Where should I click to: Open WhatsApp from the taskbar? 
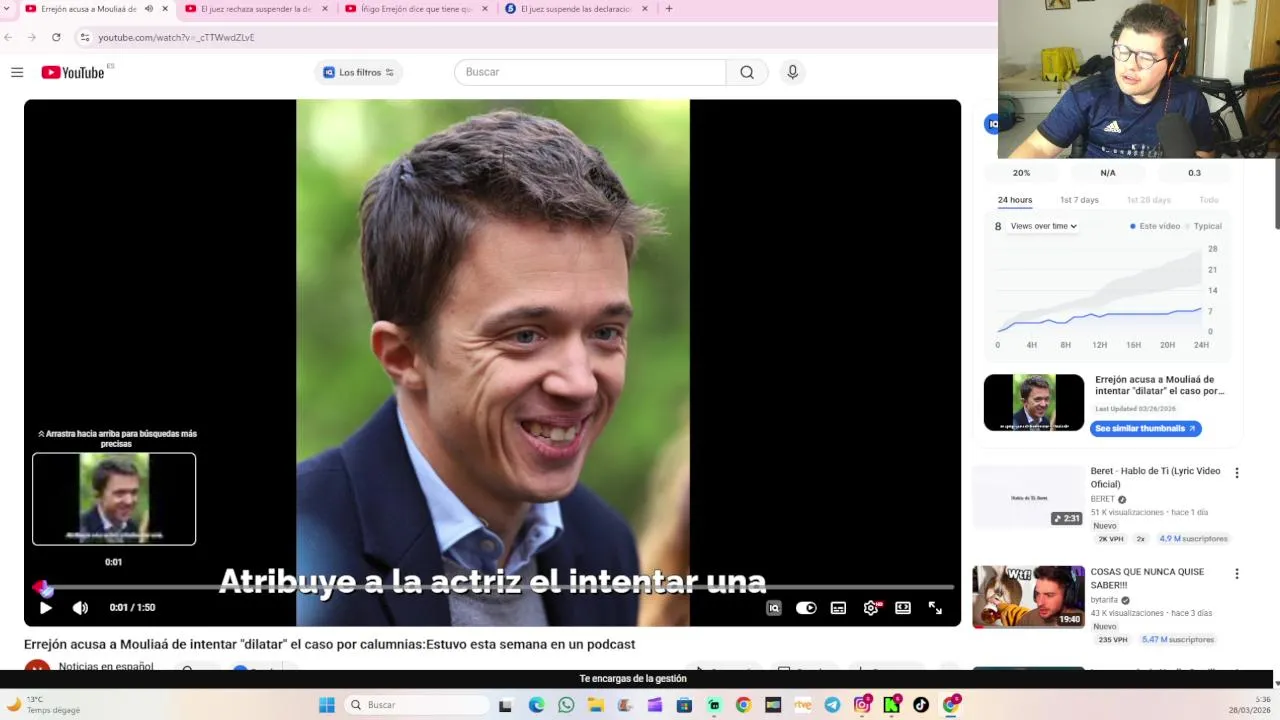(x=566, y=705)
